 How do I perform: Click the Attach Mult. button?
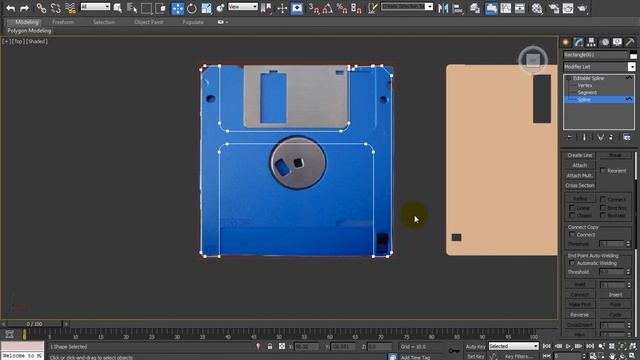[x=580, y=176]
